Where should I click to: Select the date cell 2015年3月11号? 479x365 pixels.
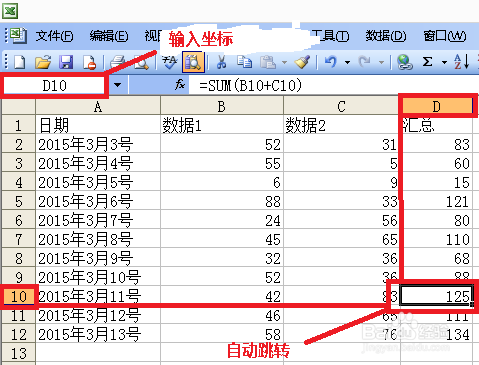point(98,296)
